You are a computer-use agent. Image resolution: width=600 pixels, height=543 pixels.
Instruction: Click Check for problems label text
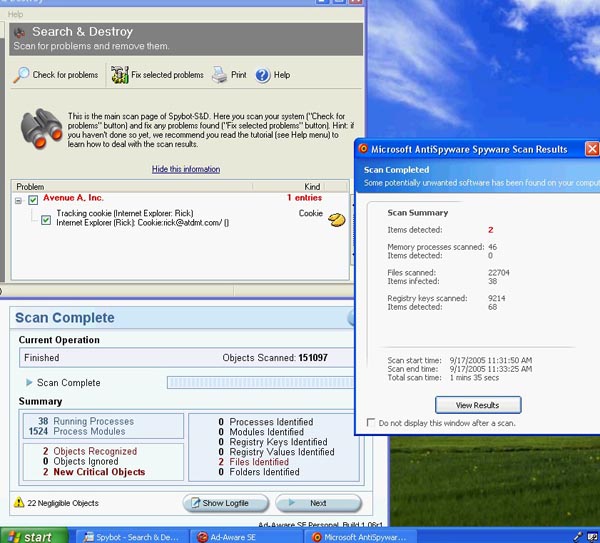pyautogui.click(x=65, y=75)
